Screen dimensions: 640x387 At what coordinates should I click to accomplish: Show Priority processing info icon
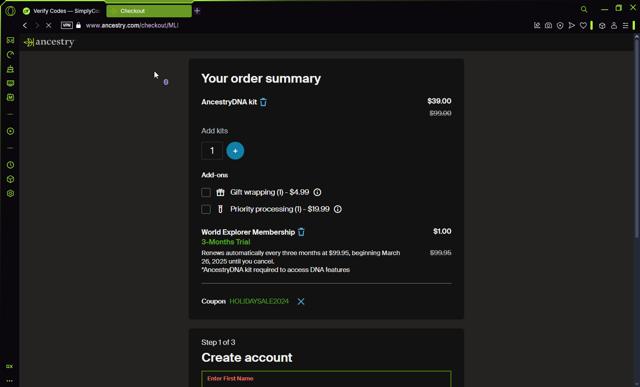click(338, 209)
